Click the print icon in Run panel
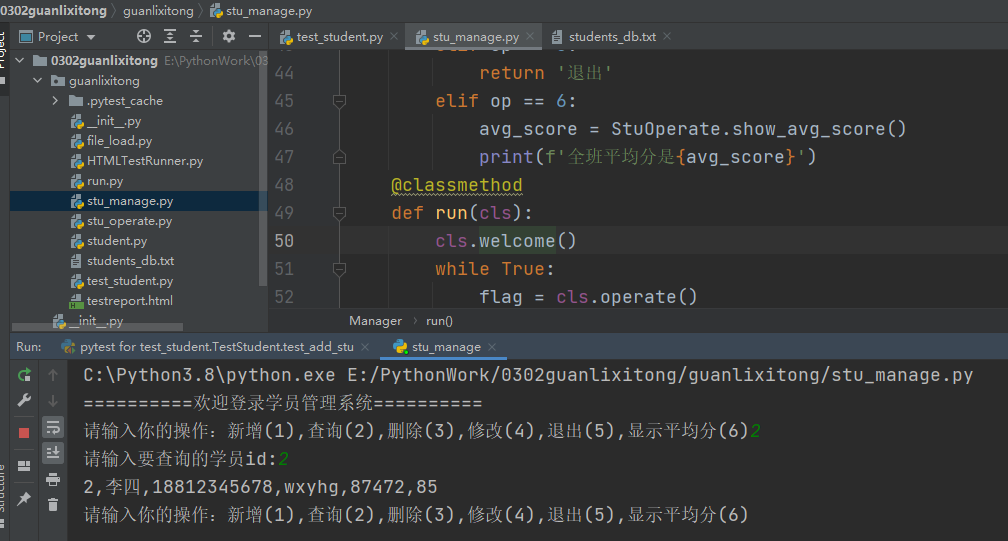The height and width of the screenshot is (541, 1008). [x=53, y=479]
